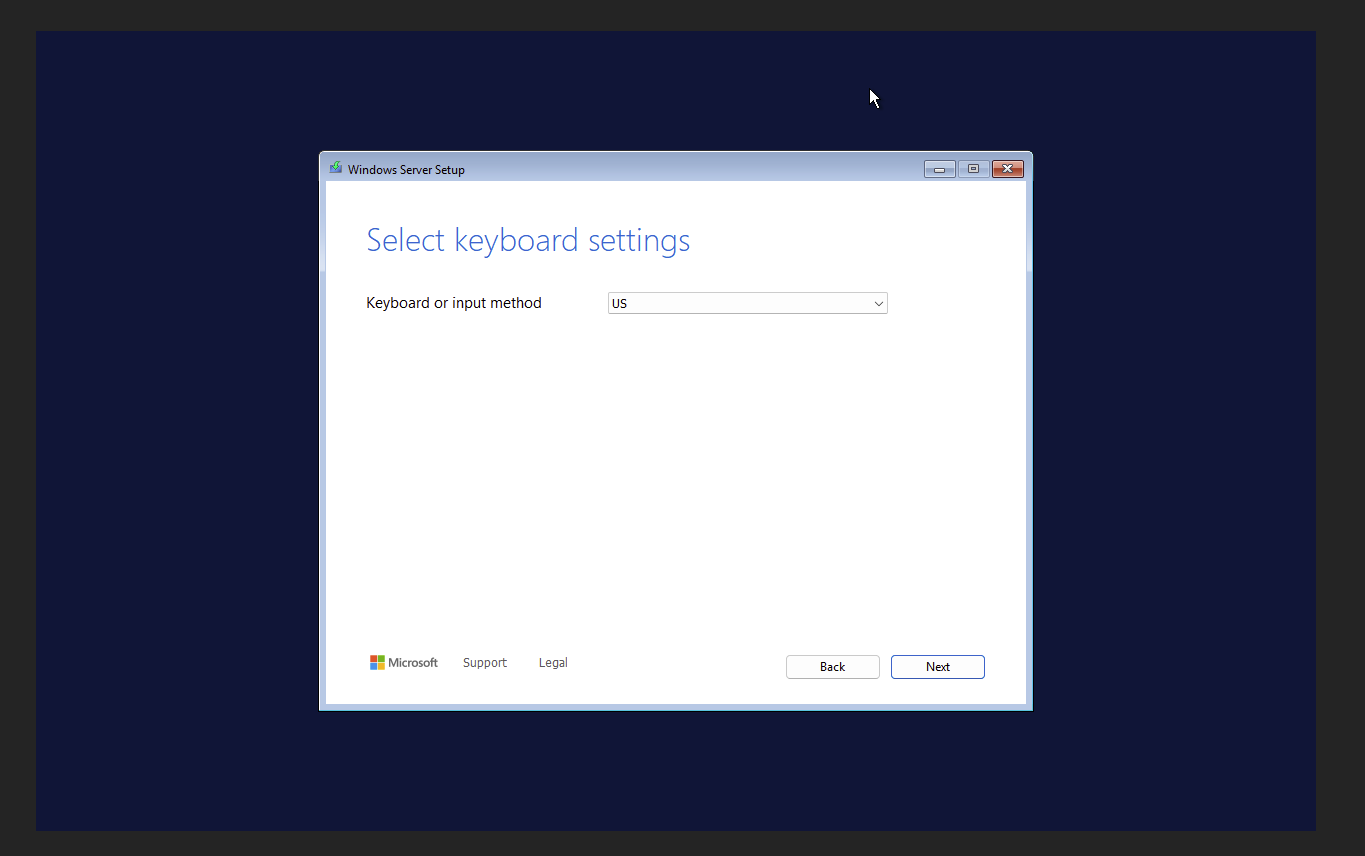Click the Microsoft four-square emblem
Image resolution: width=1365 pixels, height=856 pixels.
click(x=377, y=662)
